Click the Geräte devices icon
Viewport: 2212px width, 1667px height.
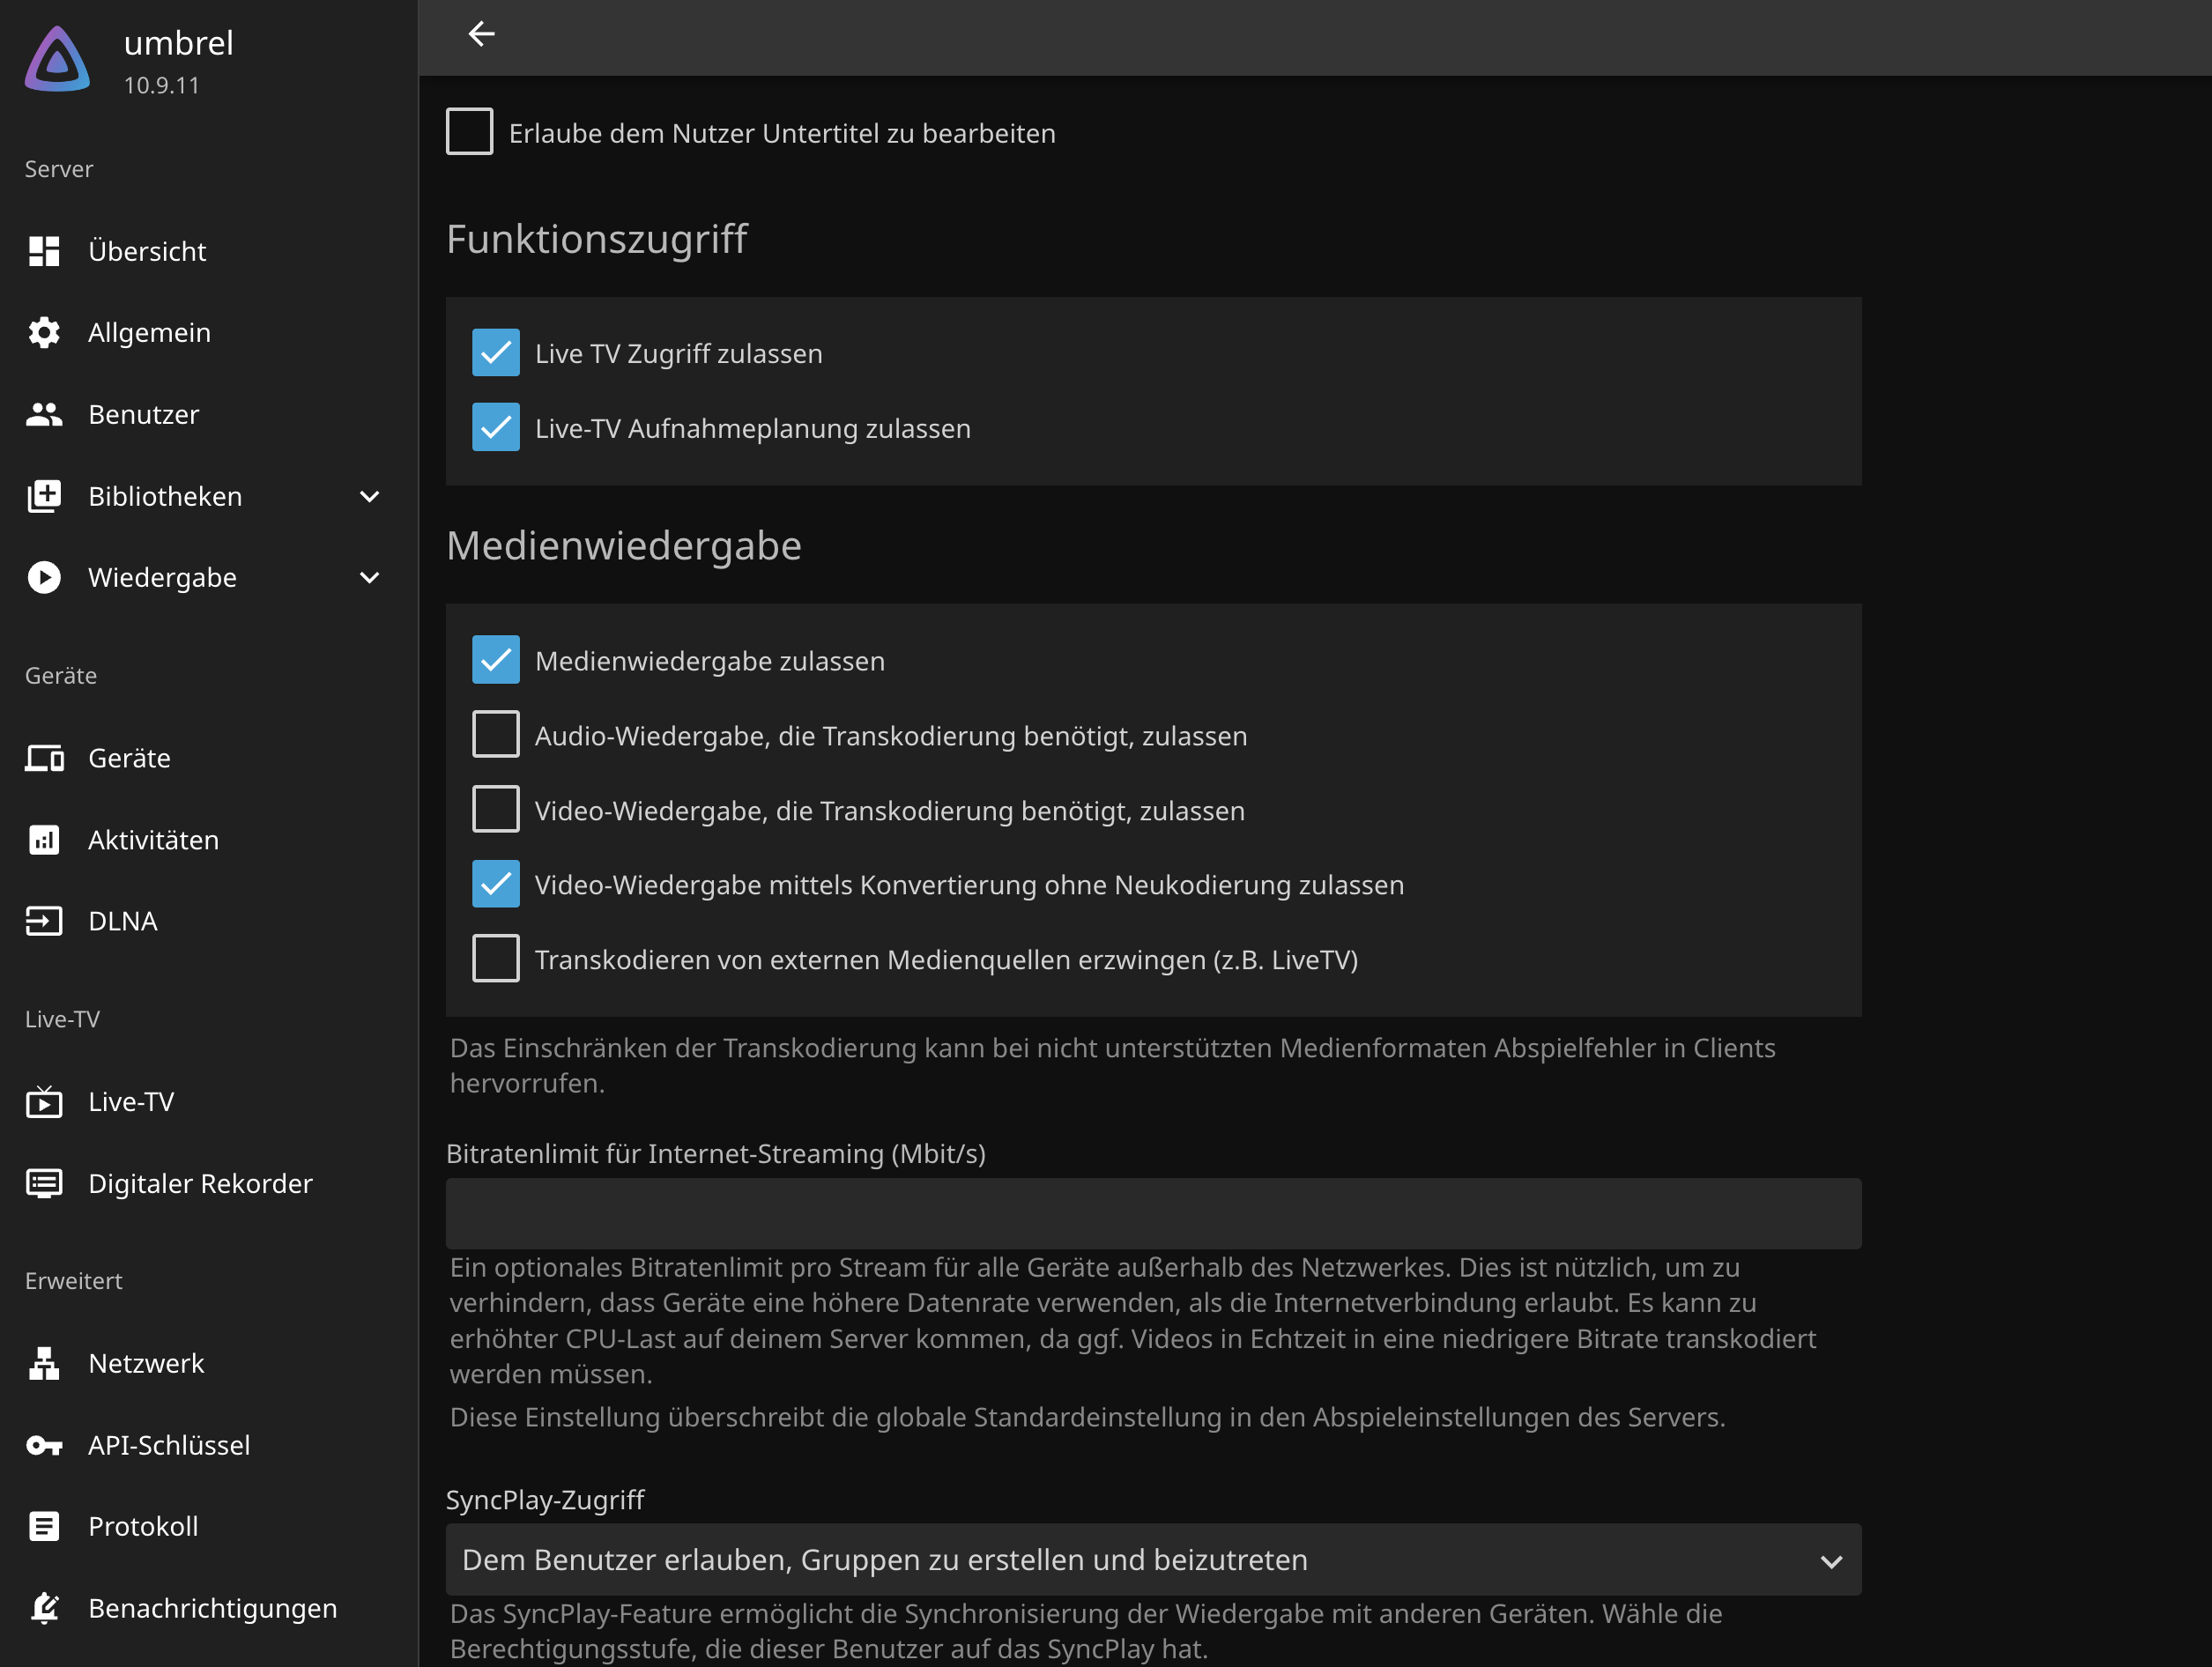[44, 758]
